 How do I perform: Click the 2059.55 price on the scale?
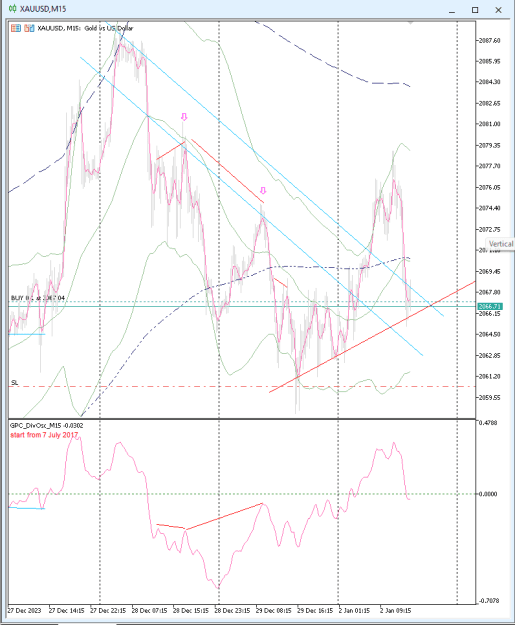tap(490, 397)
